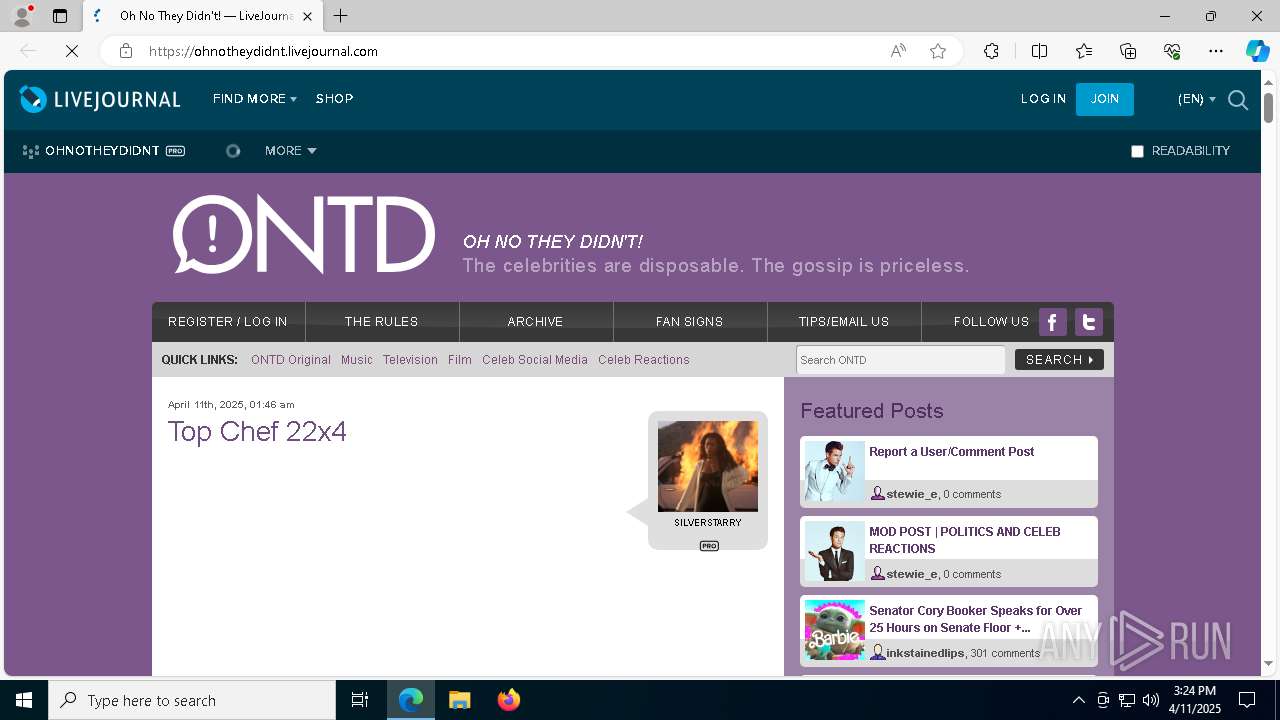Expand the More dropdown in community bar
Image resolution: width=1280 pixels, height=720 pixels.
[291, 151]
